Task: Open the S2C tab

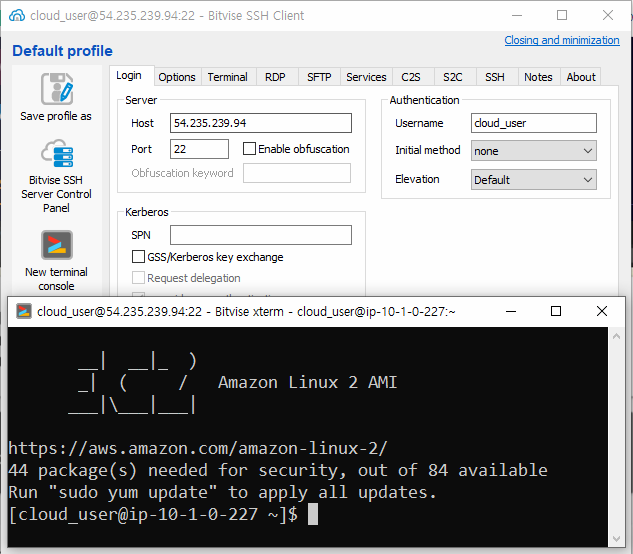Action: (x=453, y=77)
